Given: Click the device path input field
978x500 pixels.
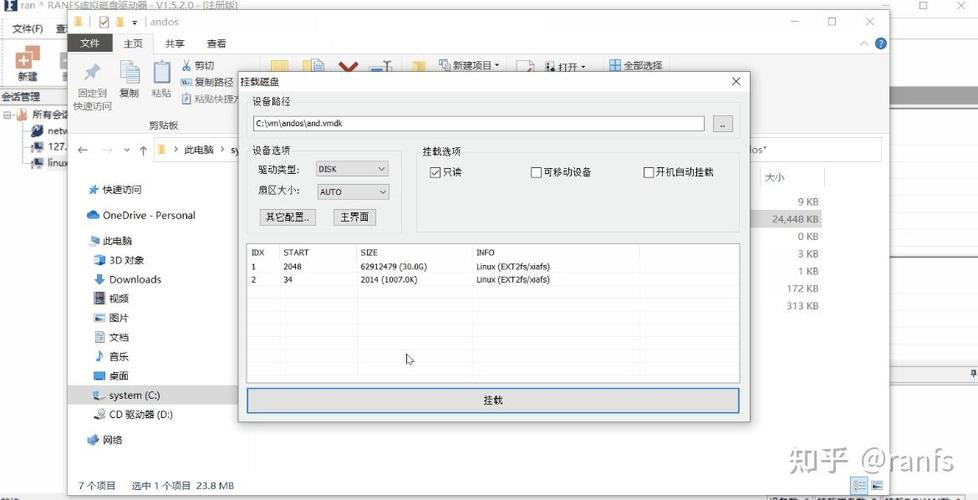Looking at the screenshot, I should (x=478, y=123).
